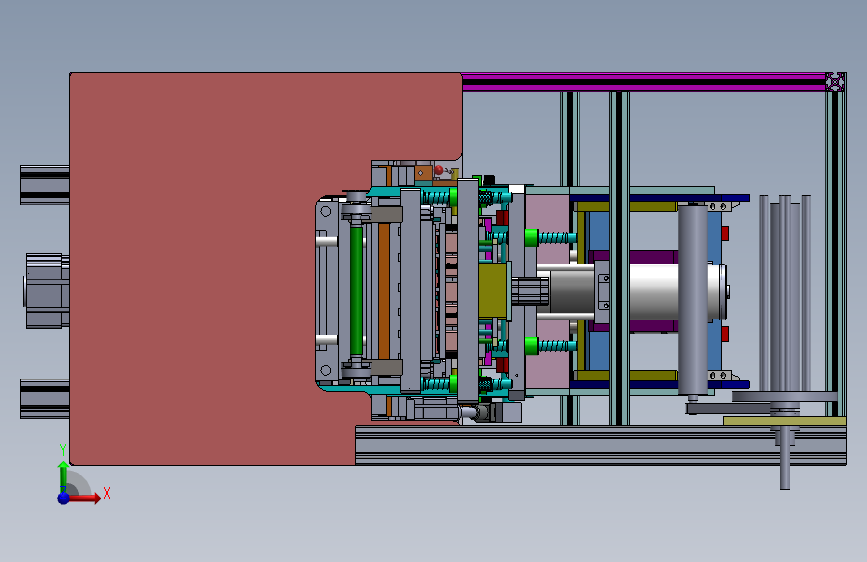Select the tan plate at the bottom right
This screenshot has height=562, width=867.
(784, 421)
